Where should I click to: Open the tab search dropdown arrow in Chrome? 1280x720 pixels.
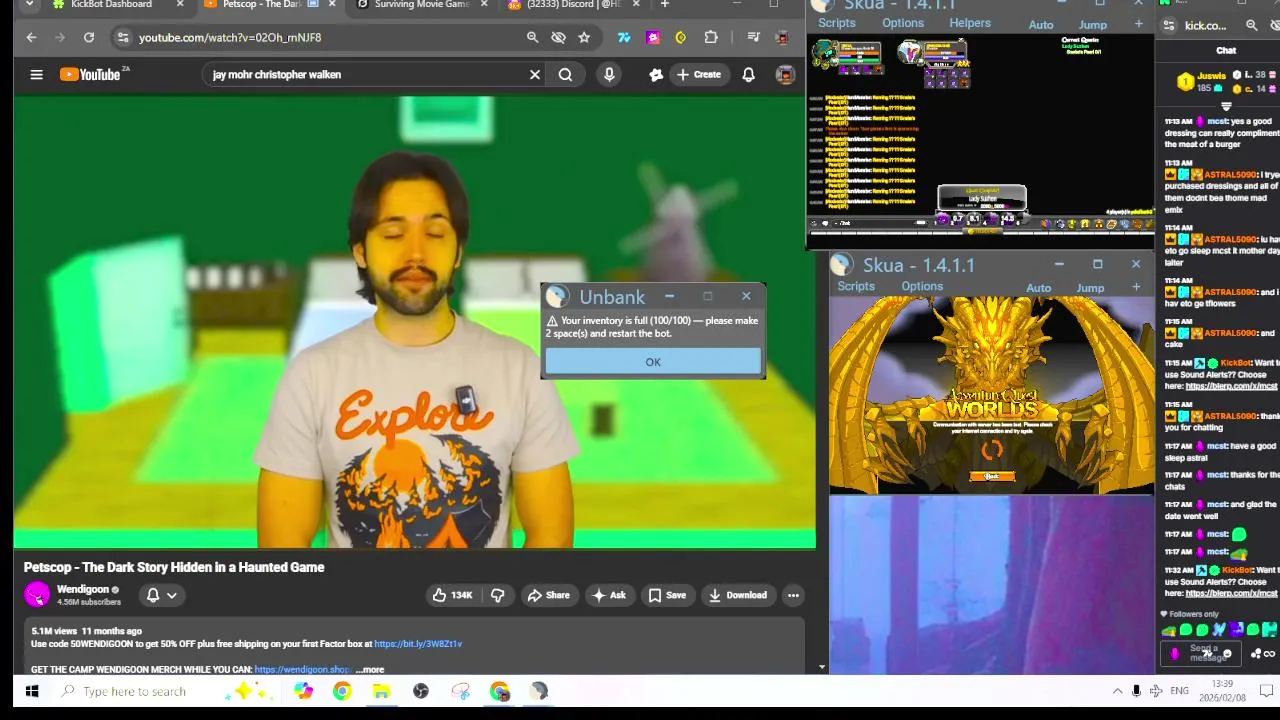click(30, 5)
